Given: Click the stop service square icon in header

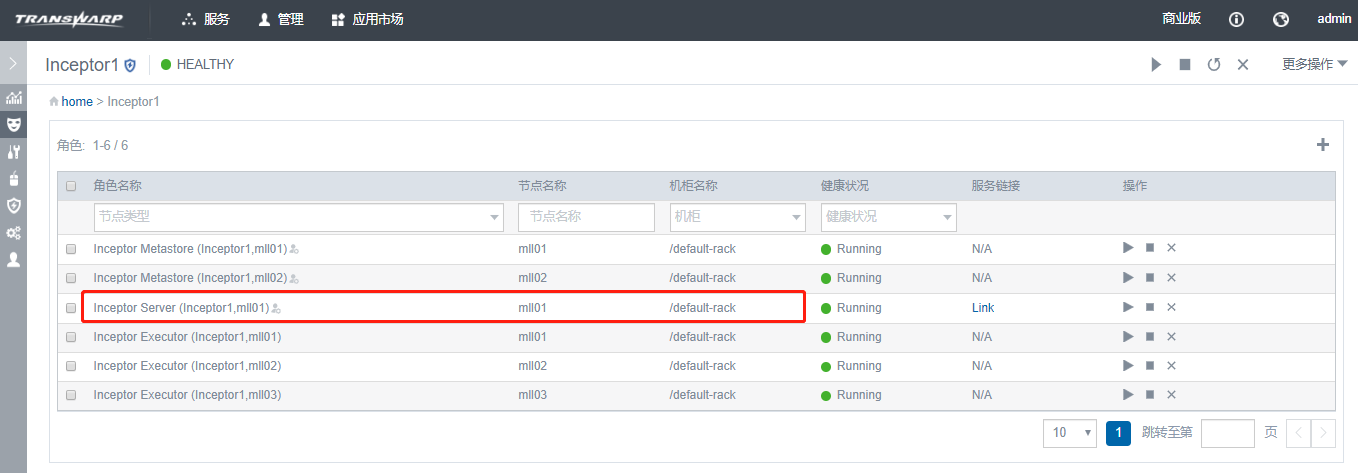Looking at the screenshot, I should (x=1185, y=65).
